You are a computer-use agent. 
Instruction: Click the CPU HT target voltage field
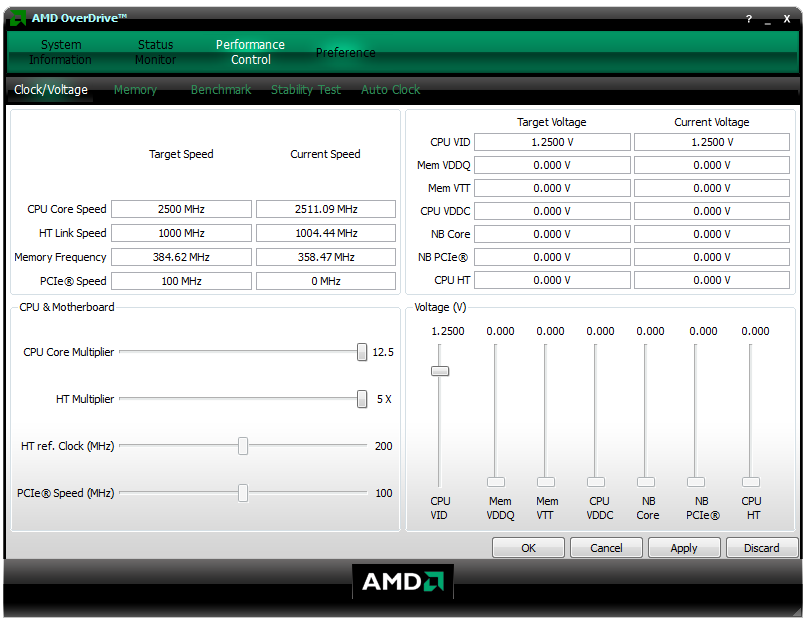pyautogui.click(x=552, y=280)
